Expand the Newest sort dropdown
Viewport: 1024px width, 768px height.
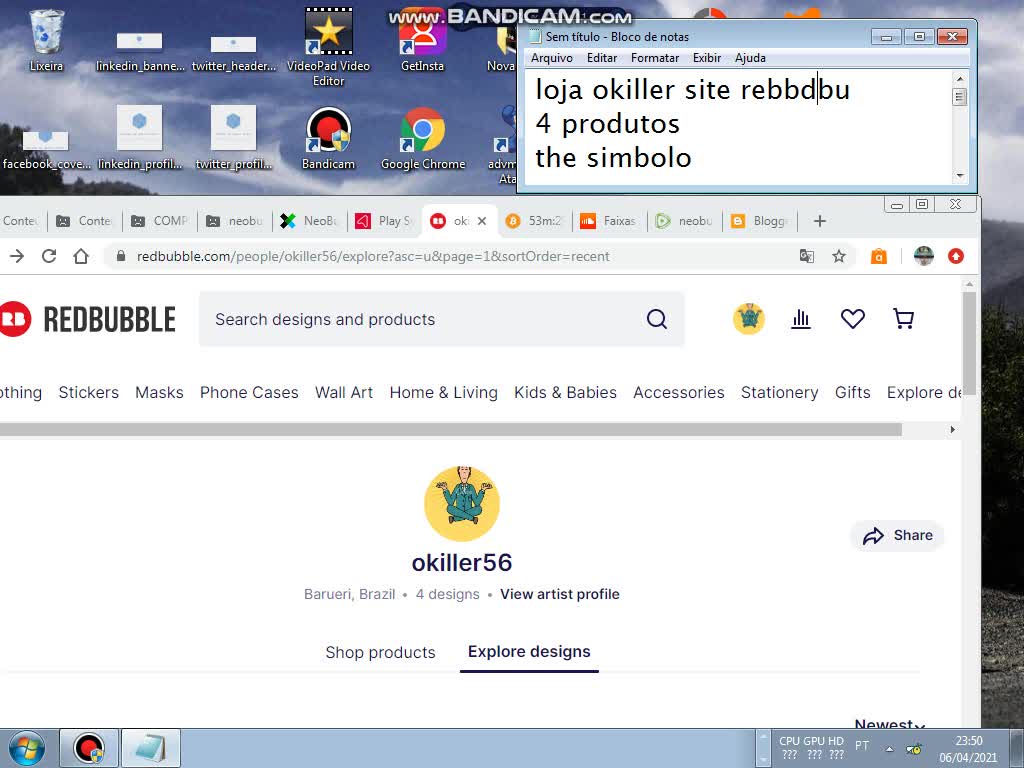pos(889,724)
